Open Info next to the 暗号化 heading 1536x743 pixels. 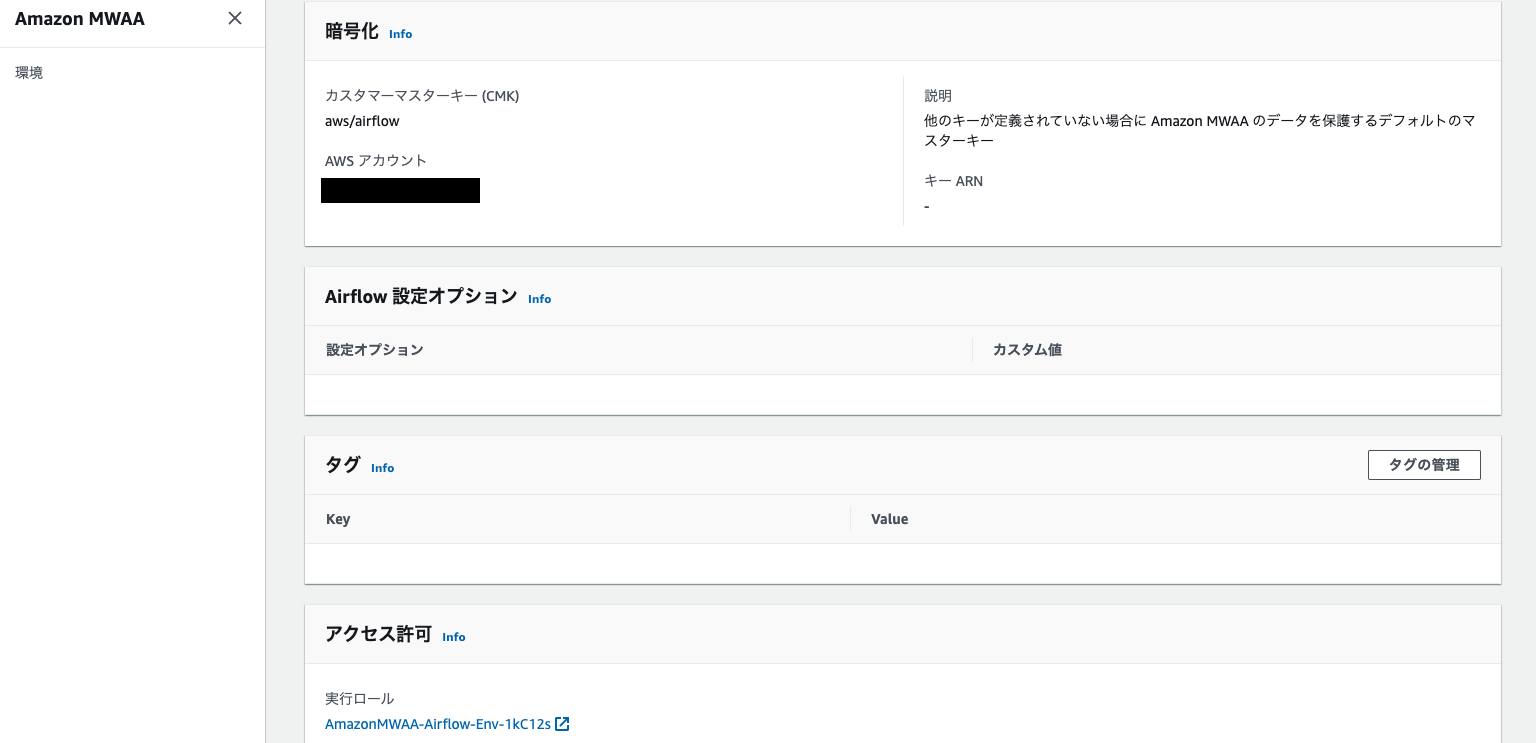400,33
